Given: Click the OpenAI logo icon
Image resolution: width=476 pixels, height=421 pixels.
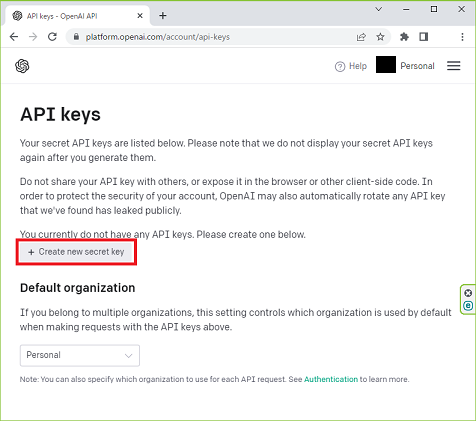Looking at the screenshot, I should tap(22, 66).
